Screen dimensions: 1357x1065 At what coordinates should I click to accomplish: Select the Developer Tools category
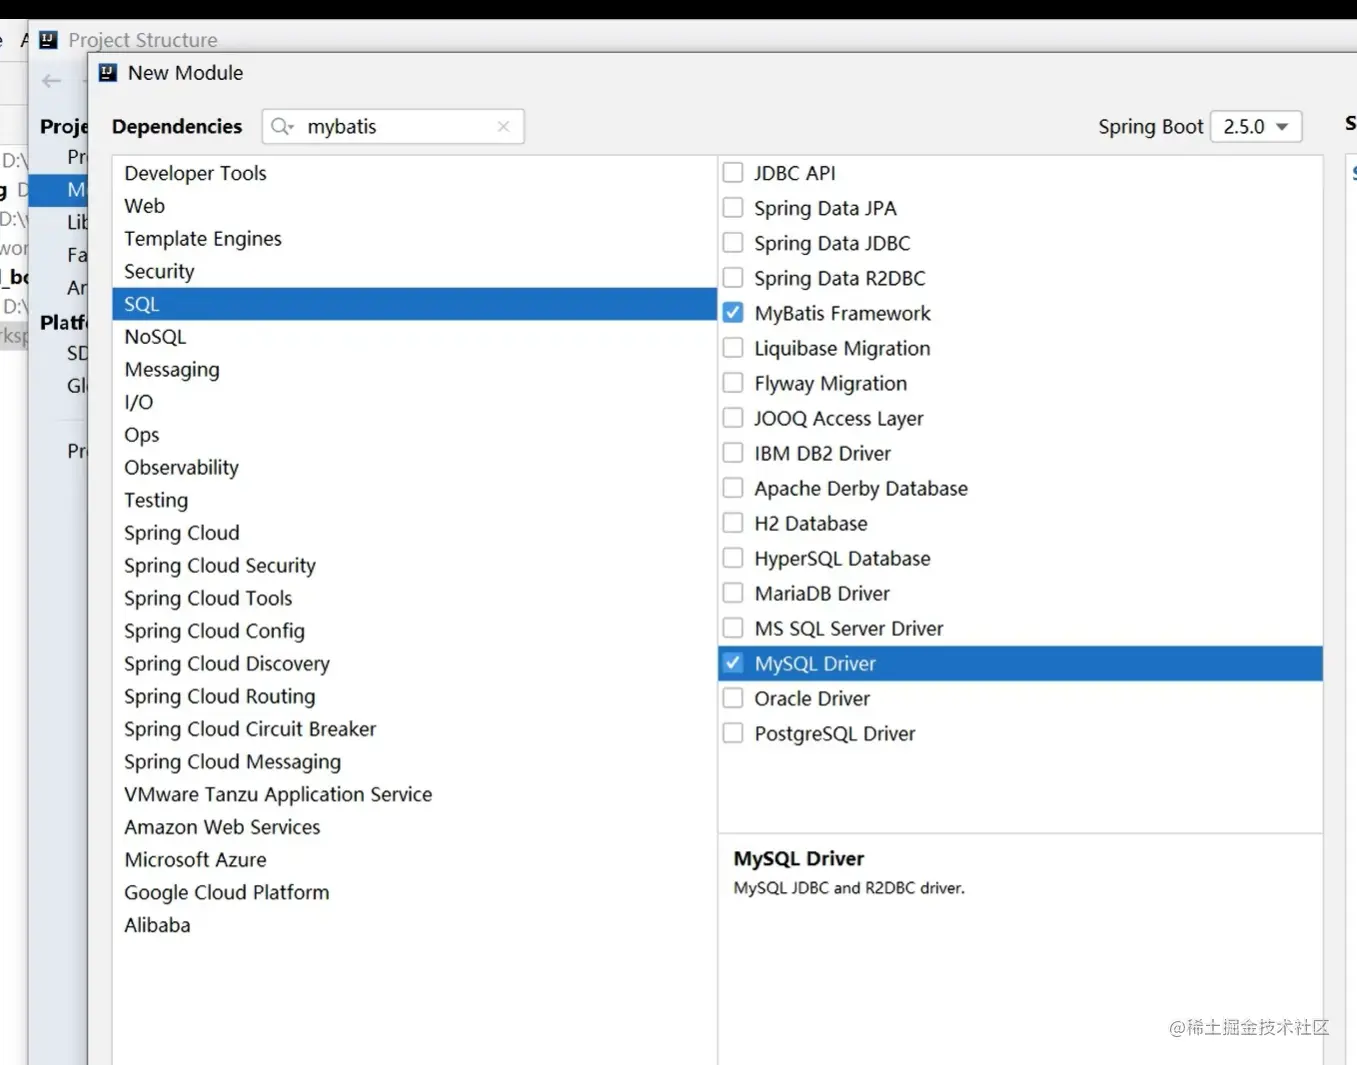click(415, 173)
